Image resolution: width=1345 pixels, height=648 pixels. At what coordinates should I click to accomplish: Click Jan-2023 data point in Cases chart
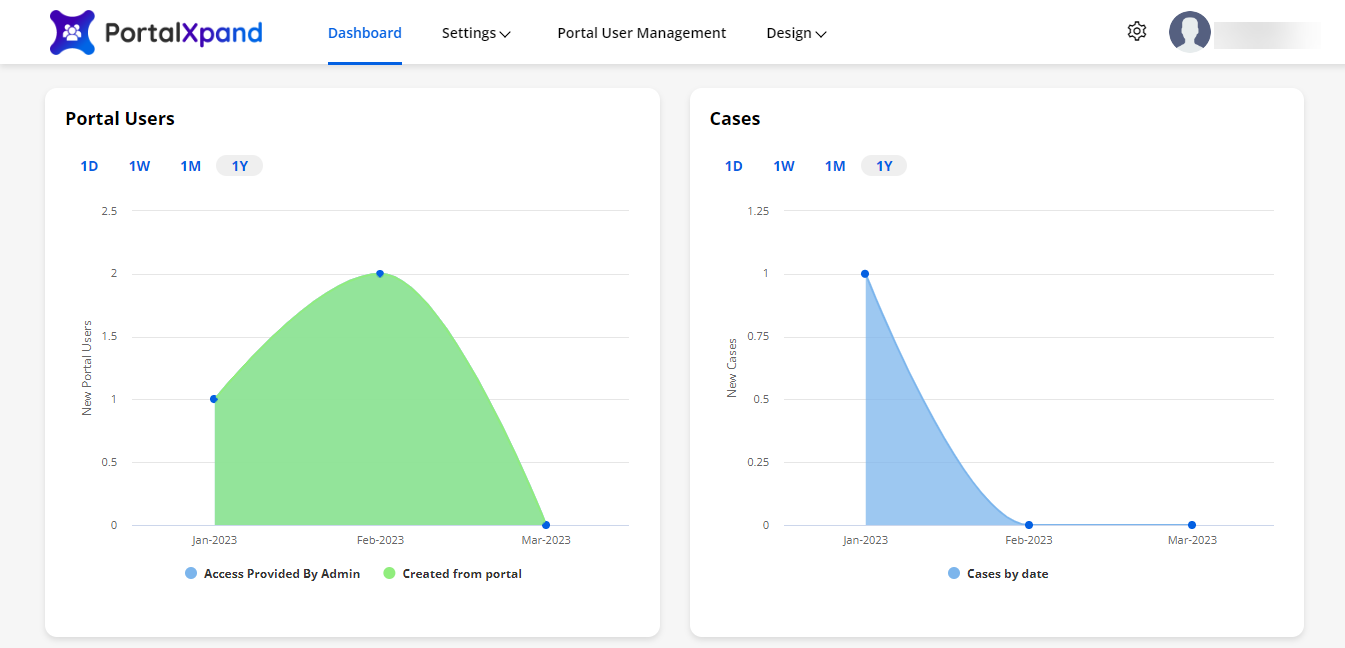[865, 274]
